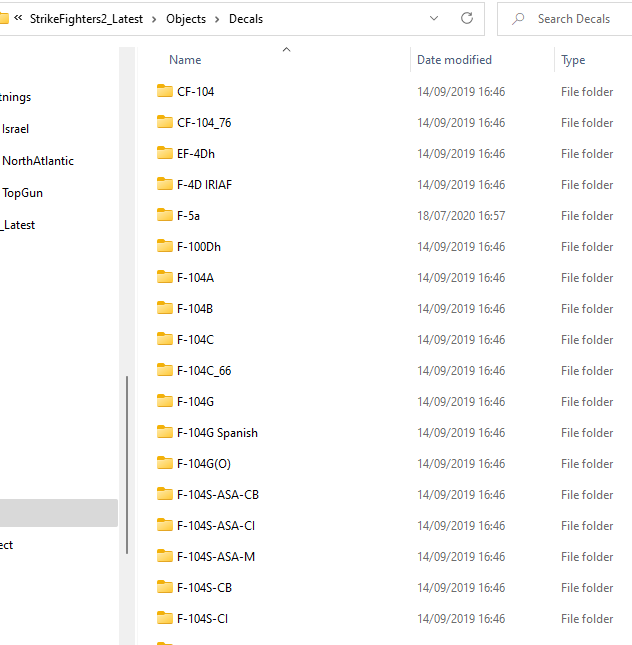
Task: Select the F-5a folder name
Action: click(x=188, y=216)
